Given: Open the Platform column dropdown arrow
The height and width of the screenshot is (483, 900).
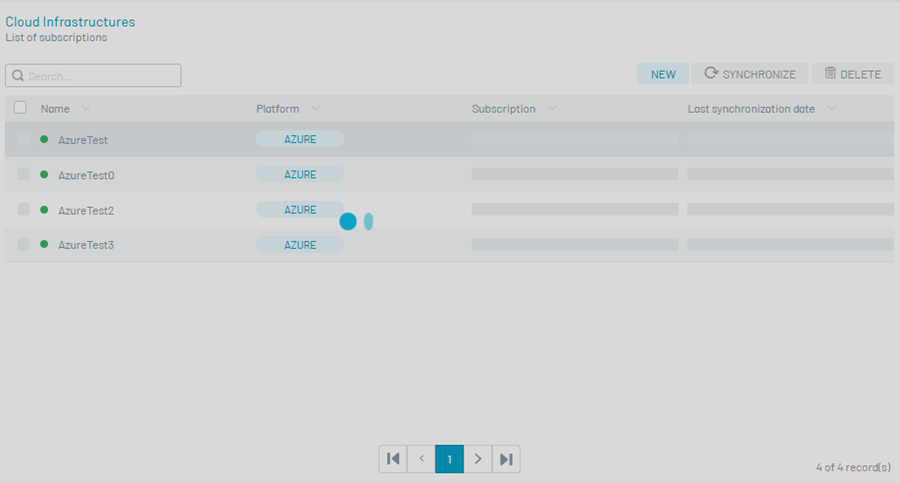Looking at the screenshot, I should [315, 108].
